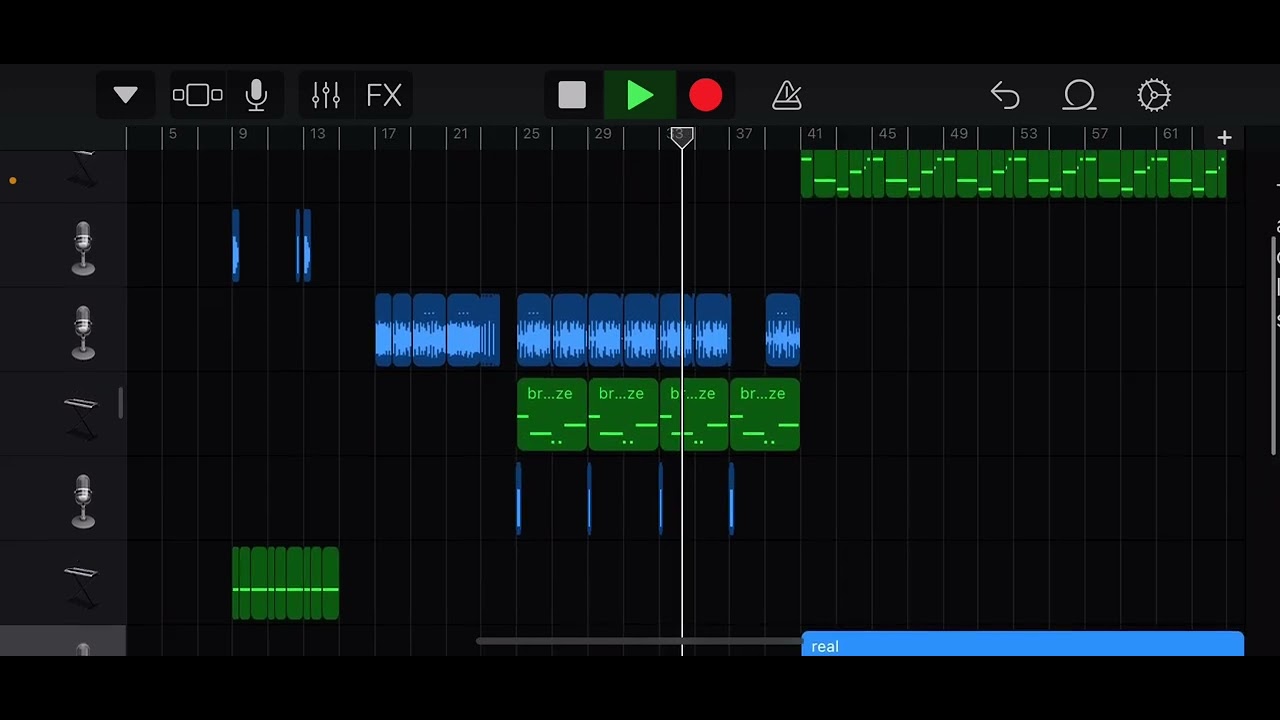Image resolution: width=1280 pixels, height=720 pixels.
Task: Stop playback with the square button
Action: point(572,95)
